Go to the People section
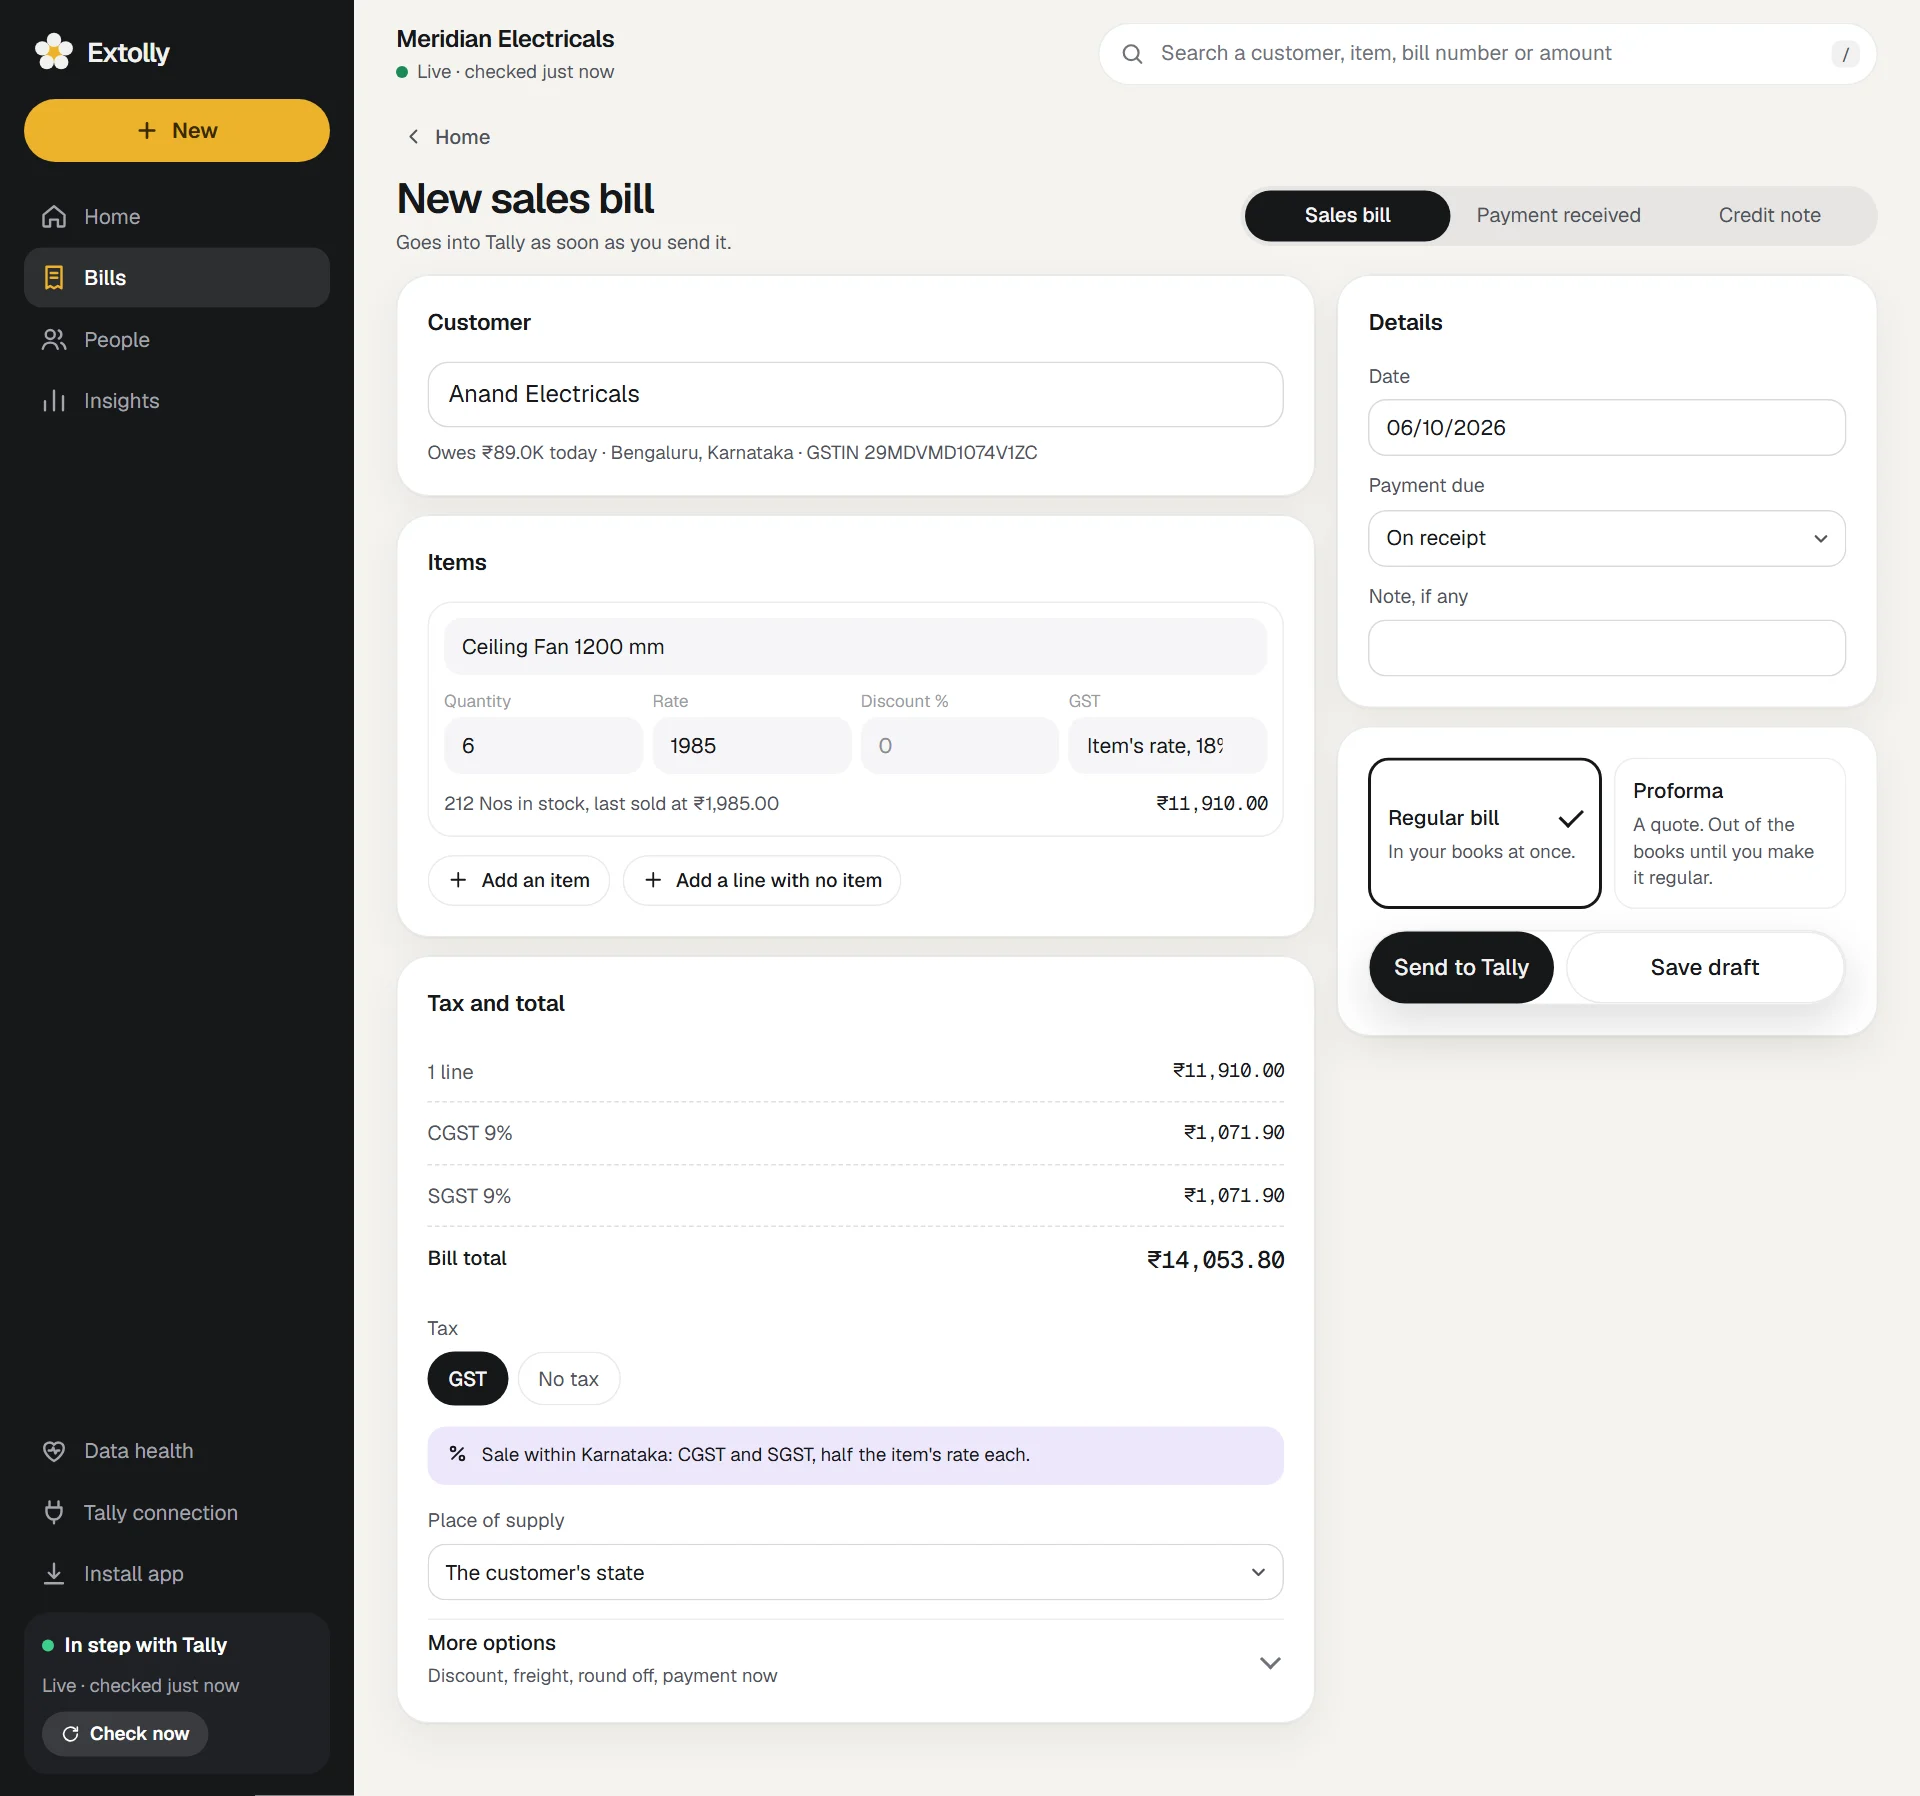 point(176,340)
